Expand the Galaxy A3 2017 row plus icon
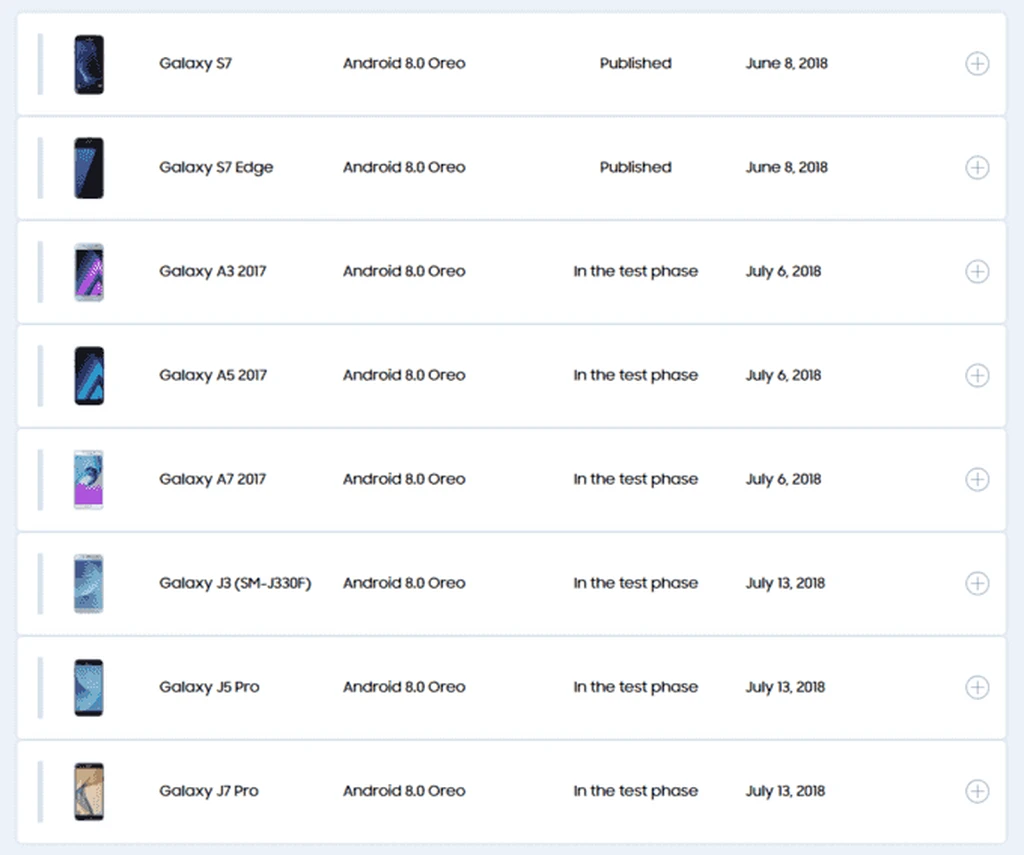 (x=977, y=271)
